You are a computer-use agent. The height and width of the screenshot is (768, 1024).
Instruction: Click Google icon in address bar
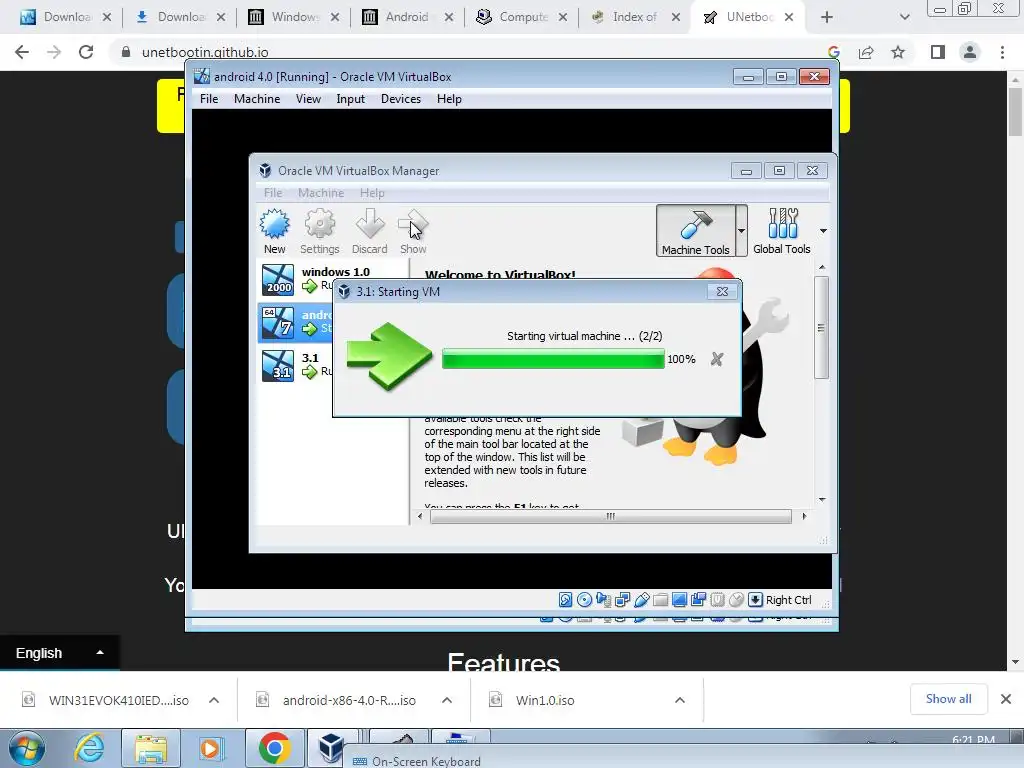[x=833, y=52]
